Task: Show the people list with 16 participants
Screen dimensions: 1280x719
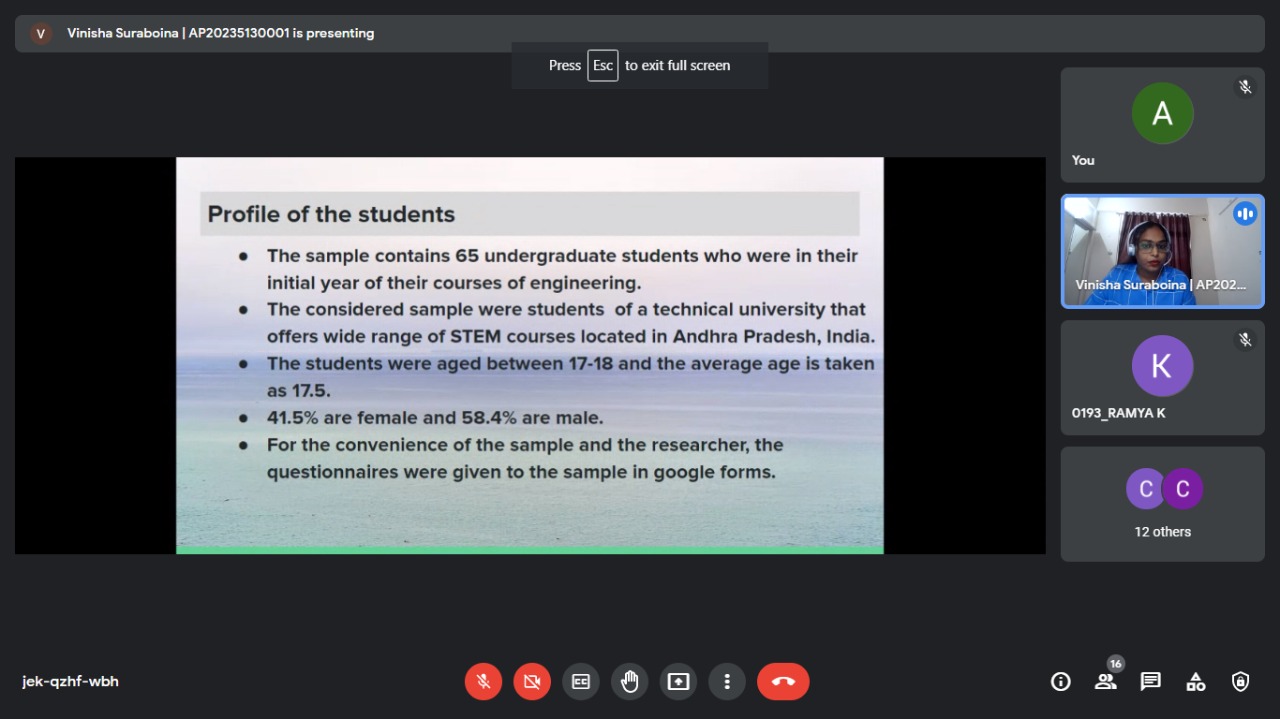Action: [1105, 682]
